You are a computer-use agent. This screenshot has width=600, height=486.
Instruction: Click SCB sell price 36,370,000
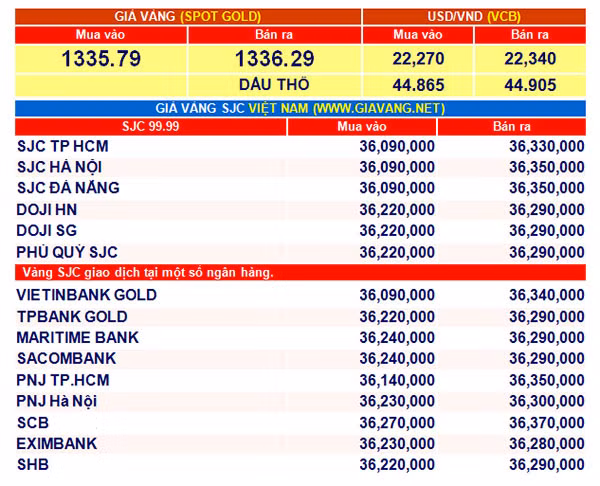pyautogui.click(x=546, y=423)
